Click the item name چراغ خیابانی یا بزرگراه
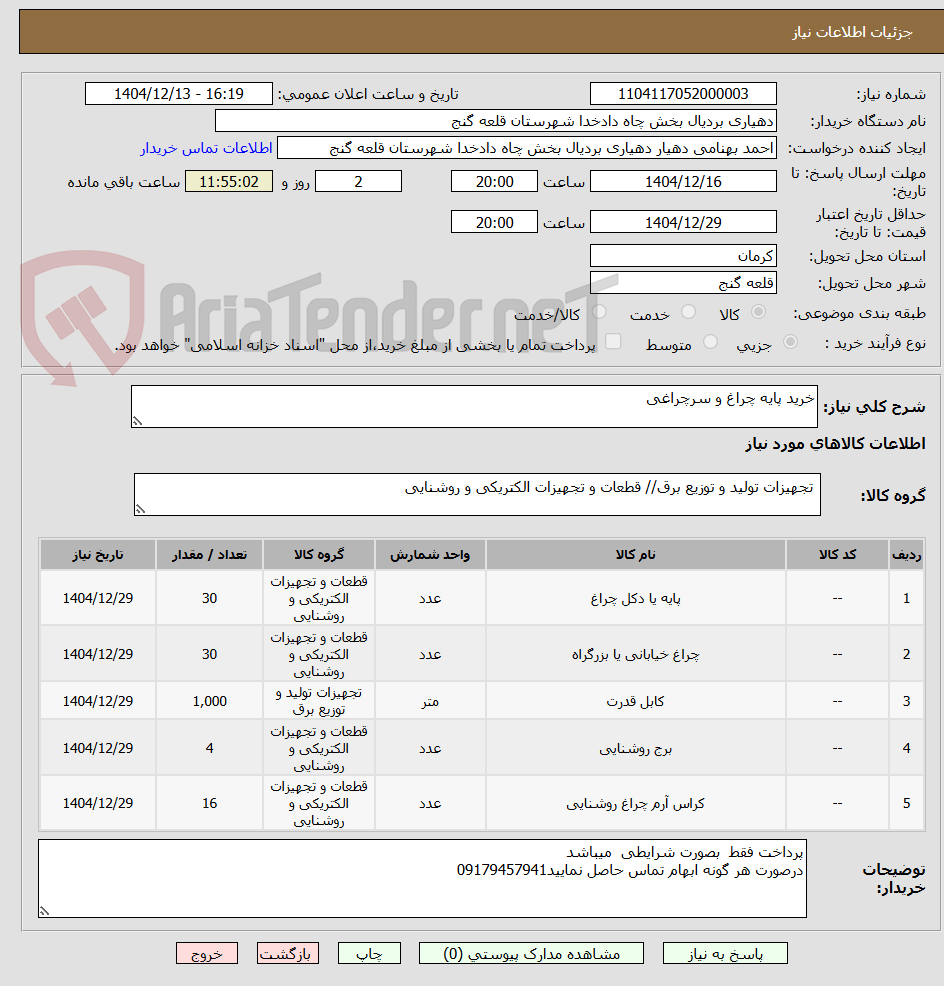Screen dimensions: 944x986 point(636,655)
